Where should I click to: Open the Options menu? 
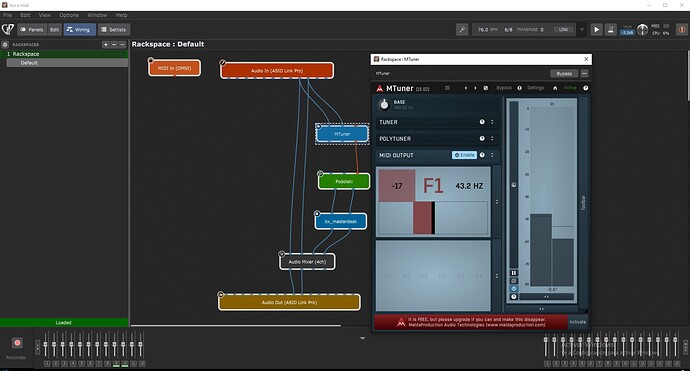69,15
